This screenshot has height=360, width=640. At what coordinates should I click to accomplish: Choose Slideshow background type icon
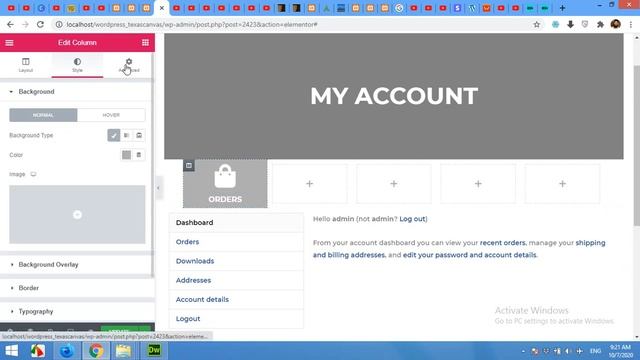139,136
